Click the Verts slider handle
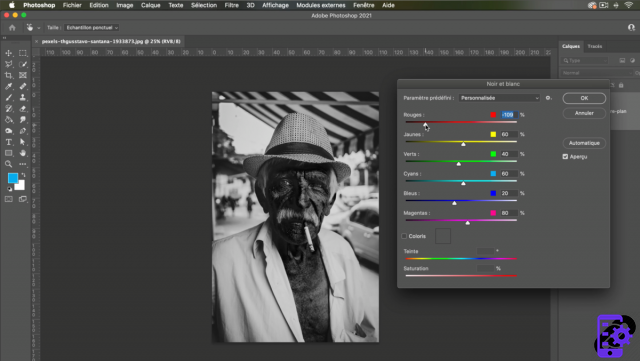The width and height of the screenshot is (640, 361). [459, 163]
